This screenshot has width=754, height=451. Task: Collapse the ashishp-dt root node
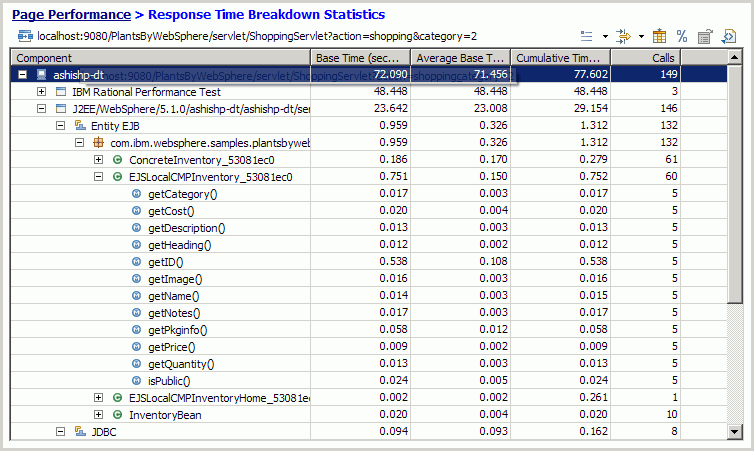(x=22, y=75)
